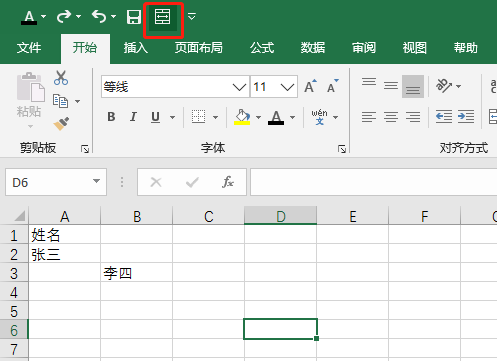Click the Center horizontal align icon
Viewport: 497px width, 361px height.
(x=391, y=117)
